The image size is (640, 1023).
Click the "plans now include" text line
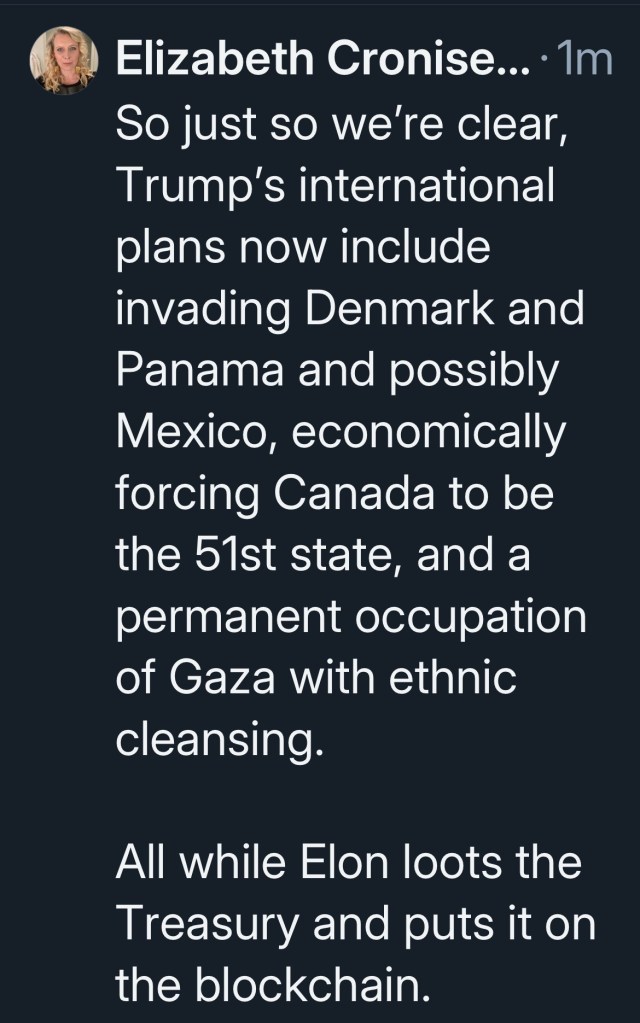303,248
